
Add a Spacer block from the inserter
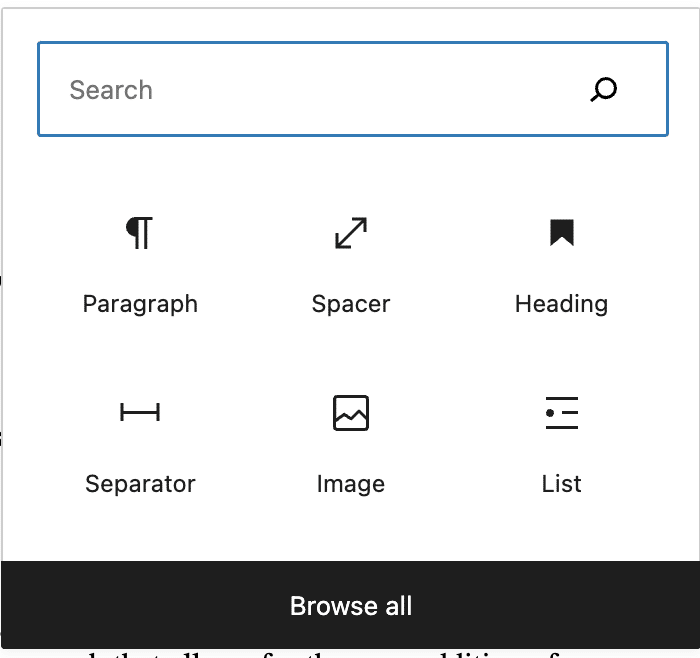[351, 265]
